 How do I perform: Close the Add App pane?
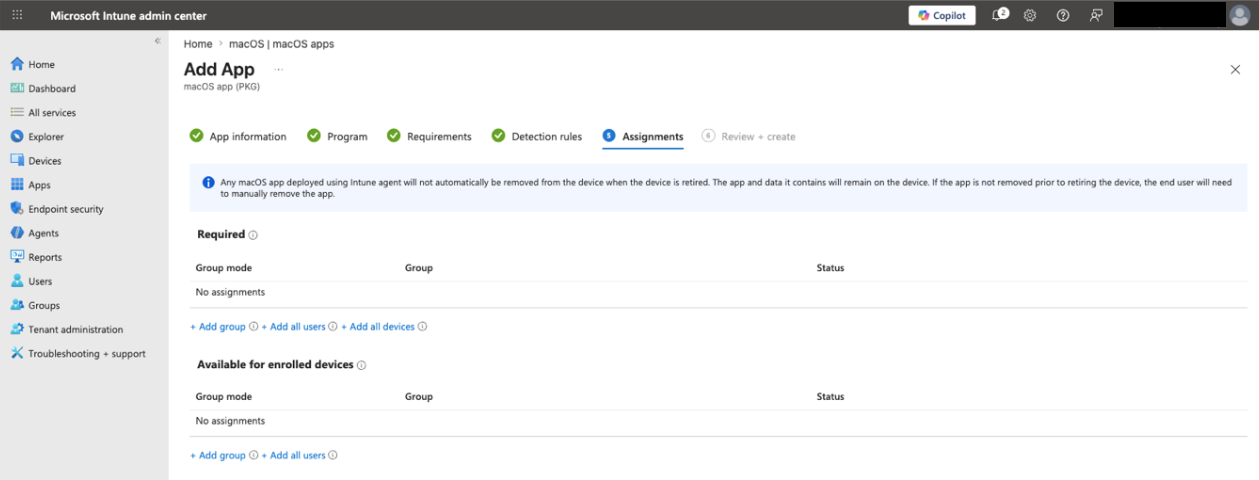tap(1235, 69)
